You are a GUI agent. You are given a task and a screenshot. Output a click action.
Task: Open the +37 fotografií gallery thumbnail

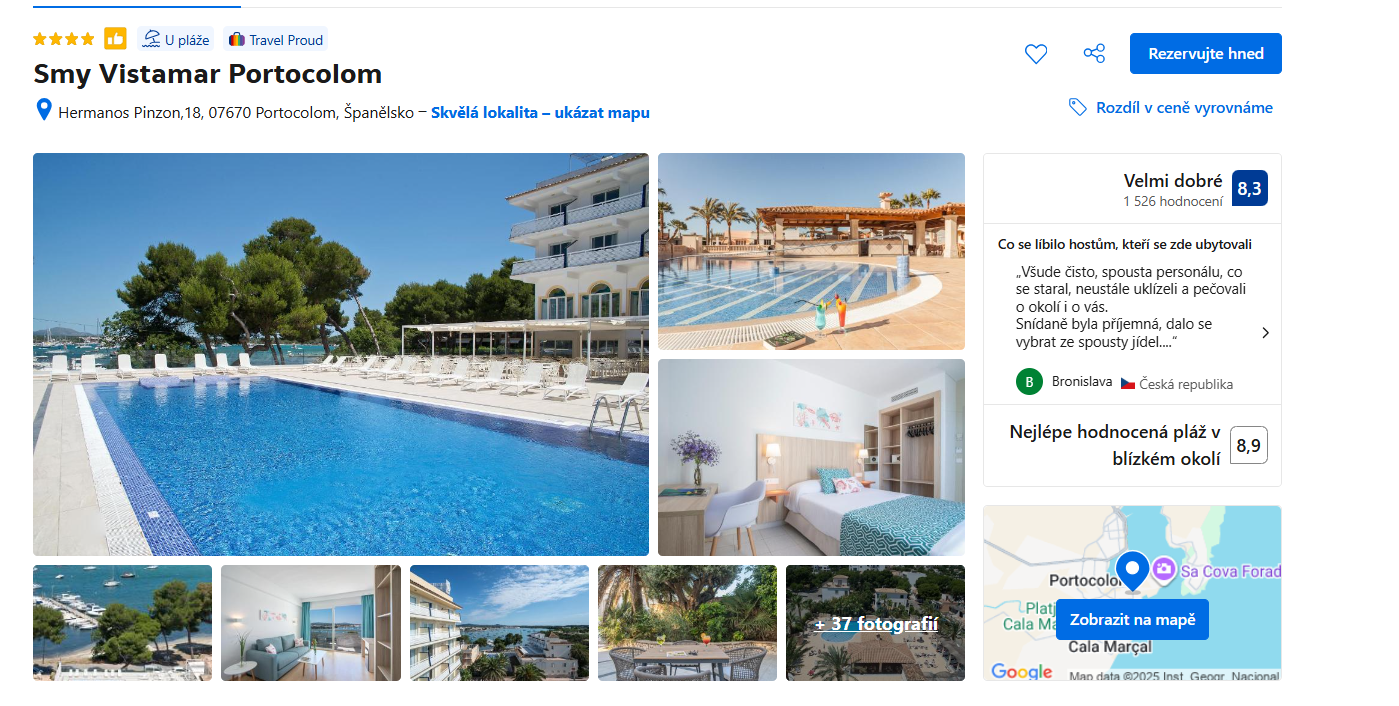[875, 623]
